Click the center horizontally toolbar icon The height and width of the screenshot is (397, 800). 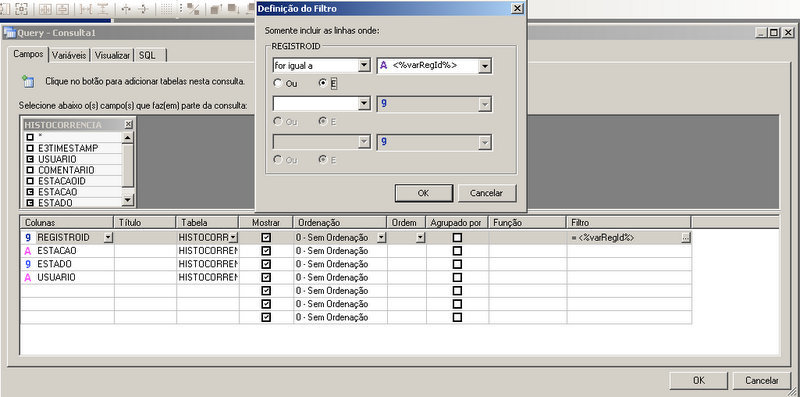point(126,8)
